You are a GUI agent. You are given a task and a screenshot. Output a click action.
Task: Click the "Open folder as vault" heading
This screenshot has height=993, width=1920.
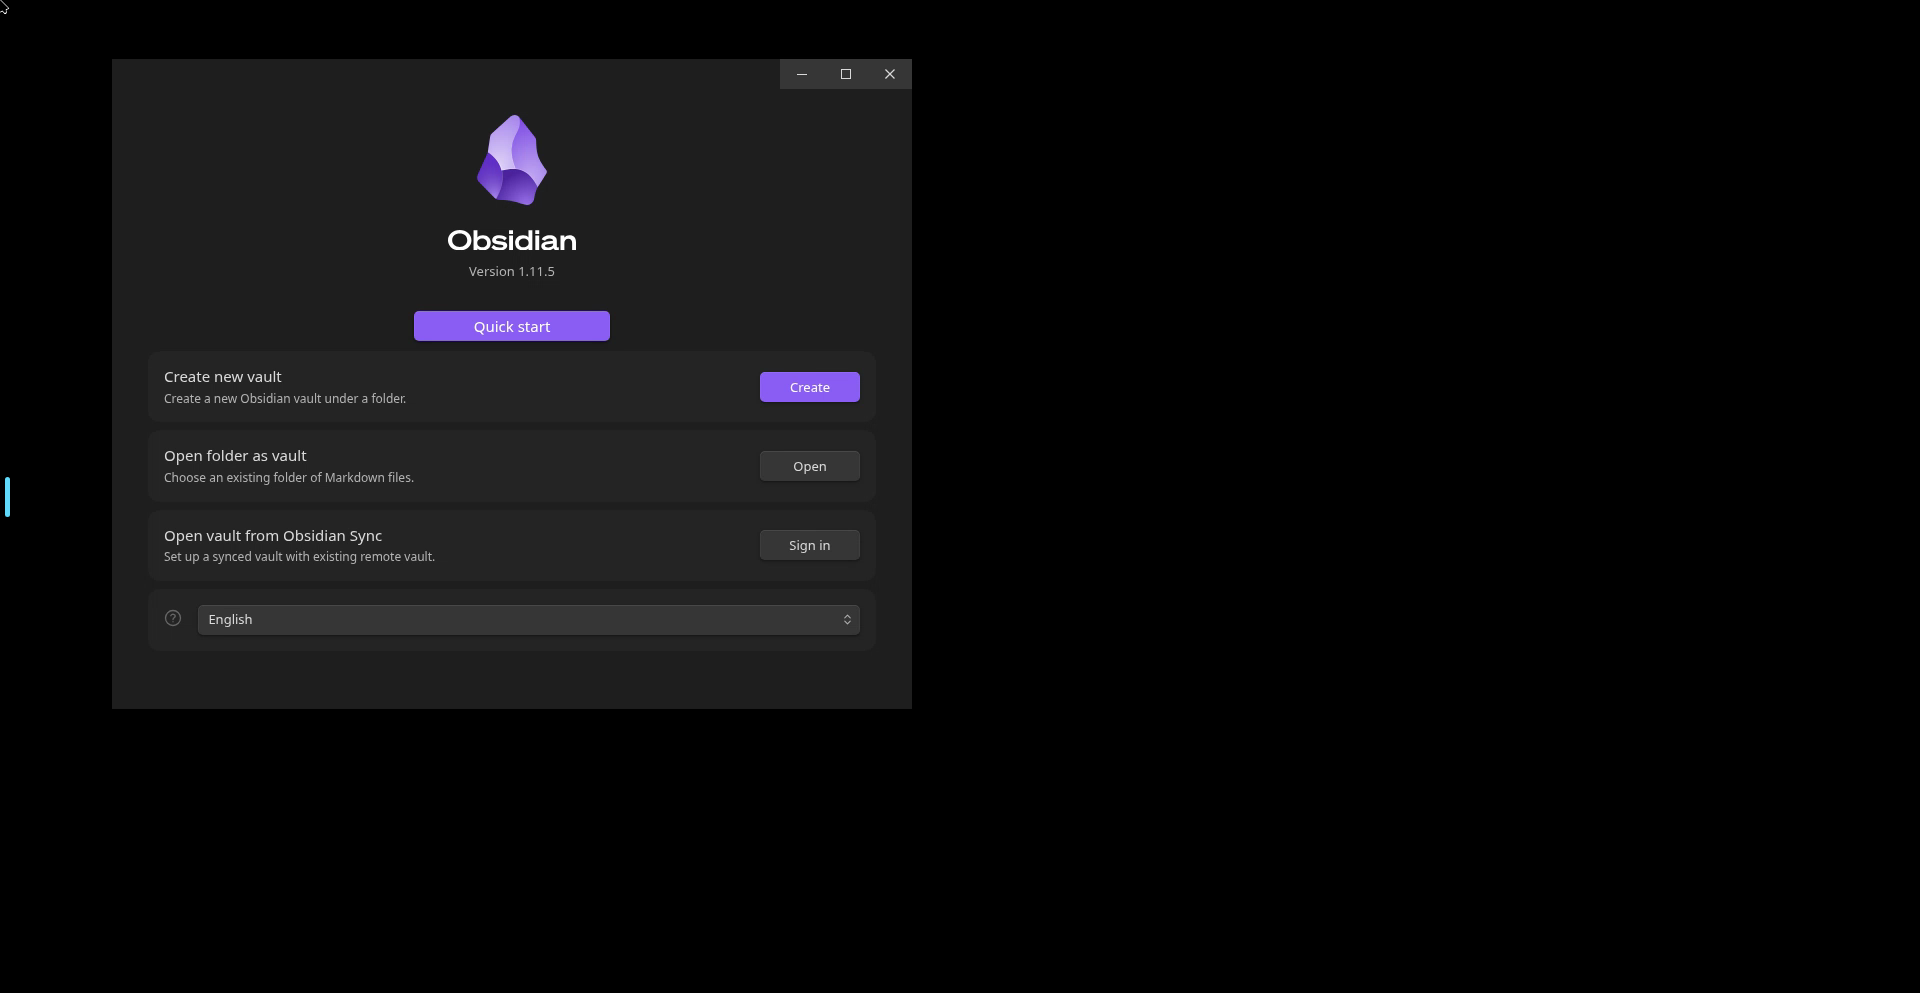[235, 455]
